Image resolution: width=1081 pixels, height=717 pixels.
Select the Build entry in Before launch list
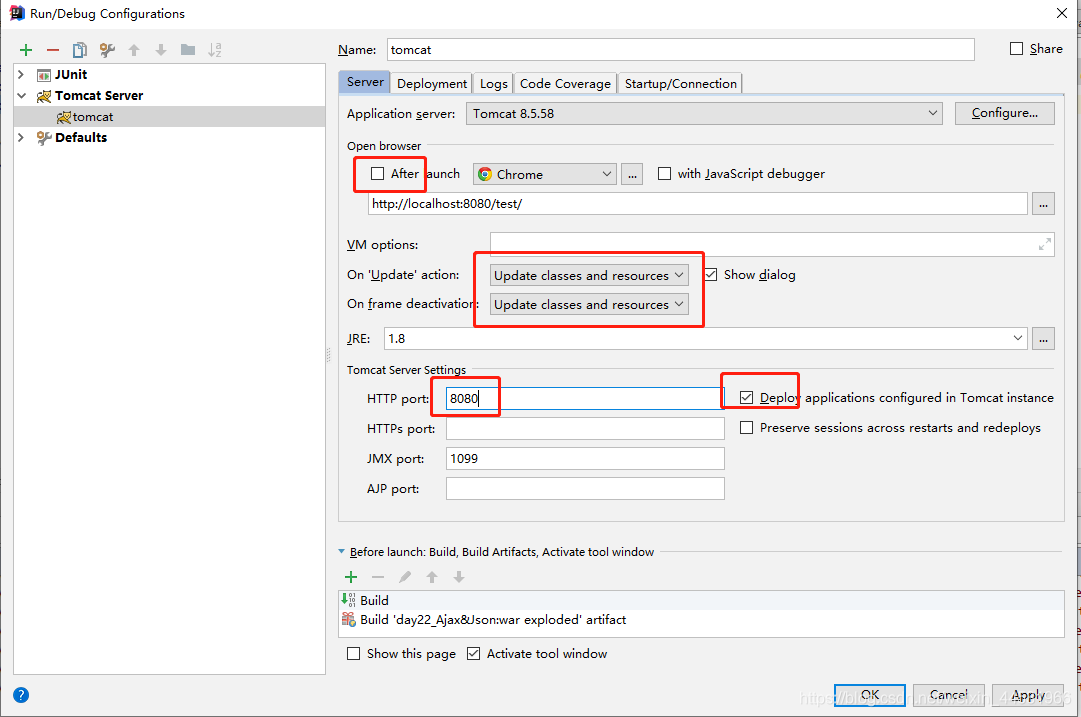701,600
